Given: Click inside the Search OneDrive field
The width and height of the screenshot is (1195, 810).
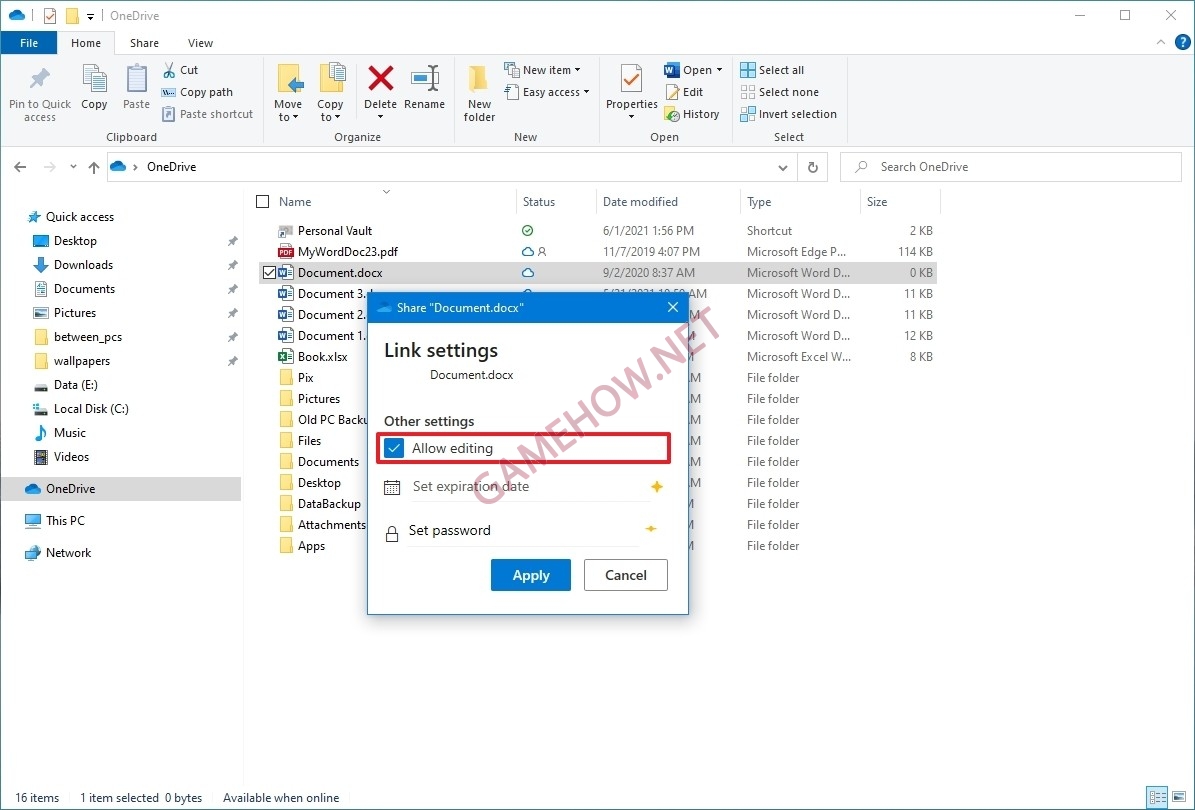Looking at the screenshot, I should (x=1010, y=167).
